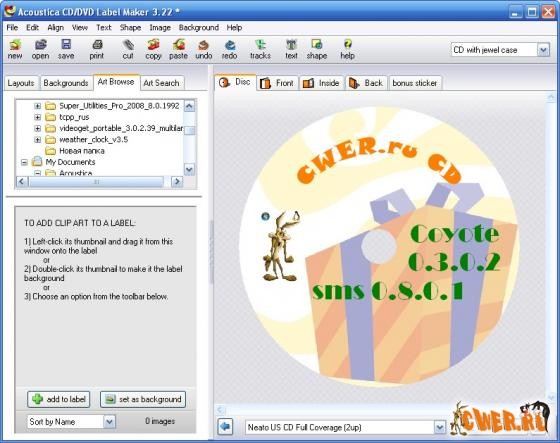
Task: Click the tree horizontal scroll left arrow
Action: tap(22, 181)
